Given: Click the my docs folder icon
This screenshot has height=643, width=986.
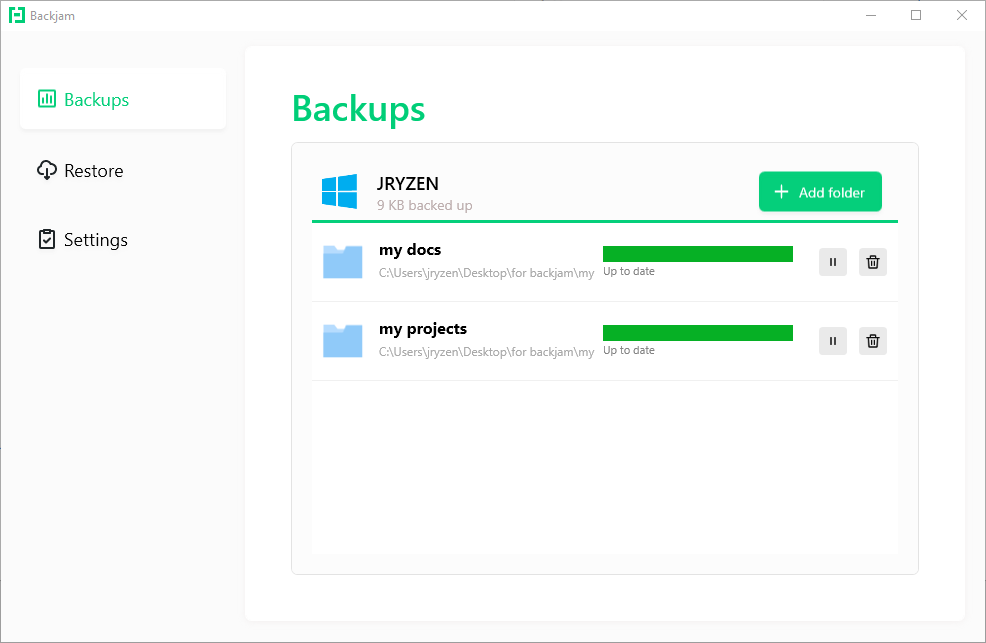Looking at the screenshot, I should (343, 261).
